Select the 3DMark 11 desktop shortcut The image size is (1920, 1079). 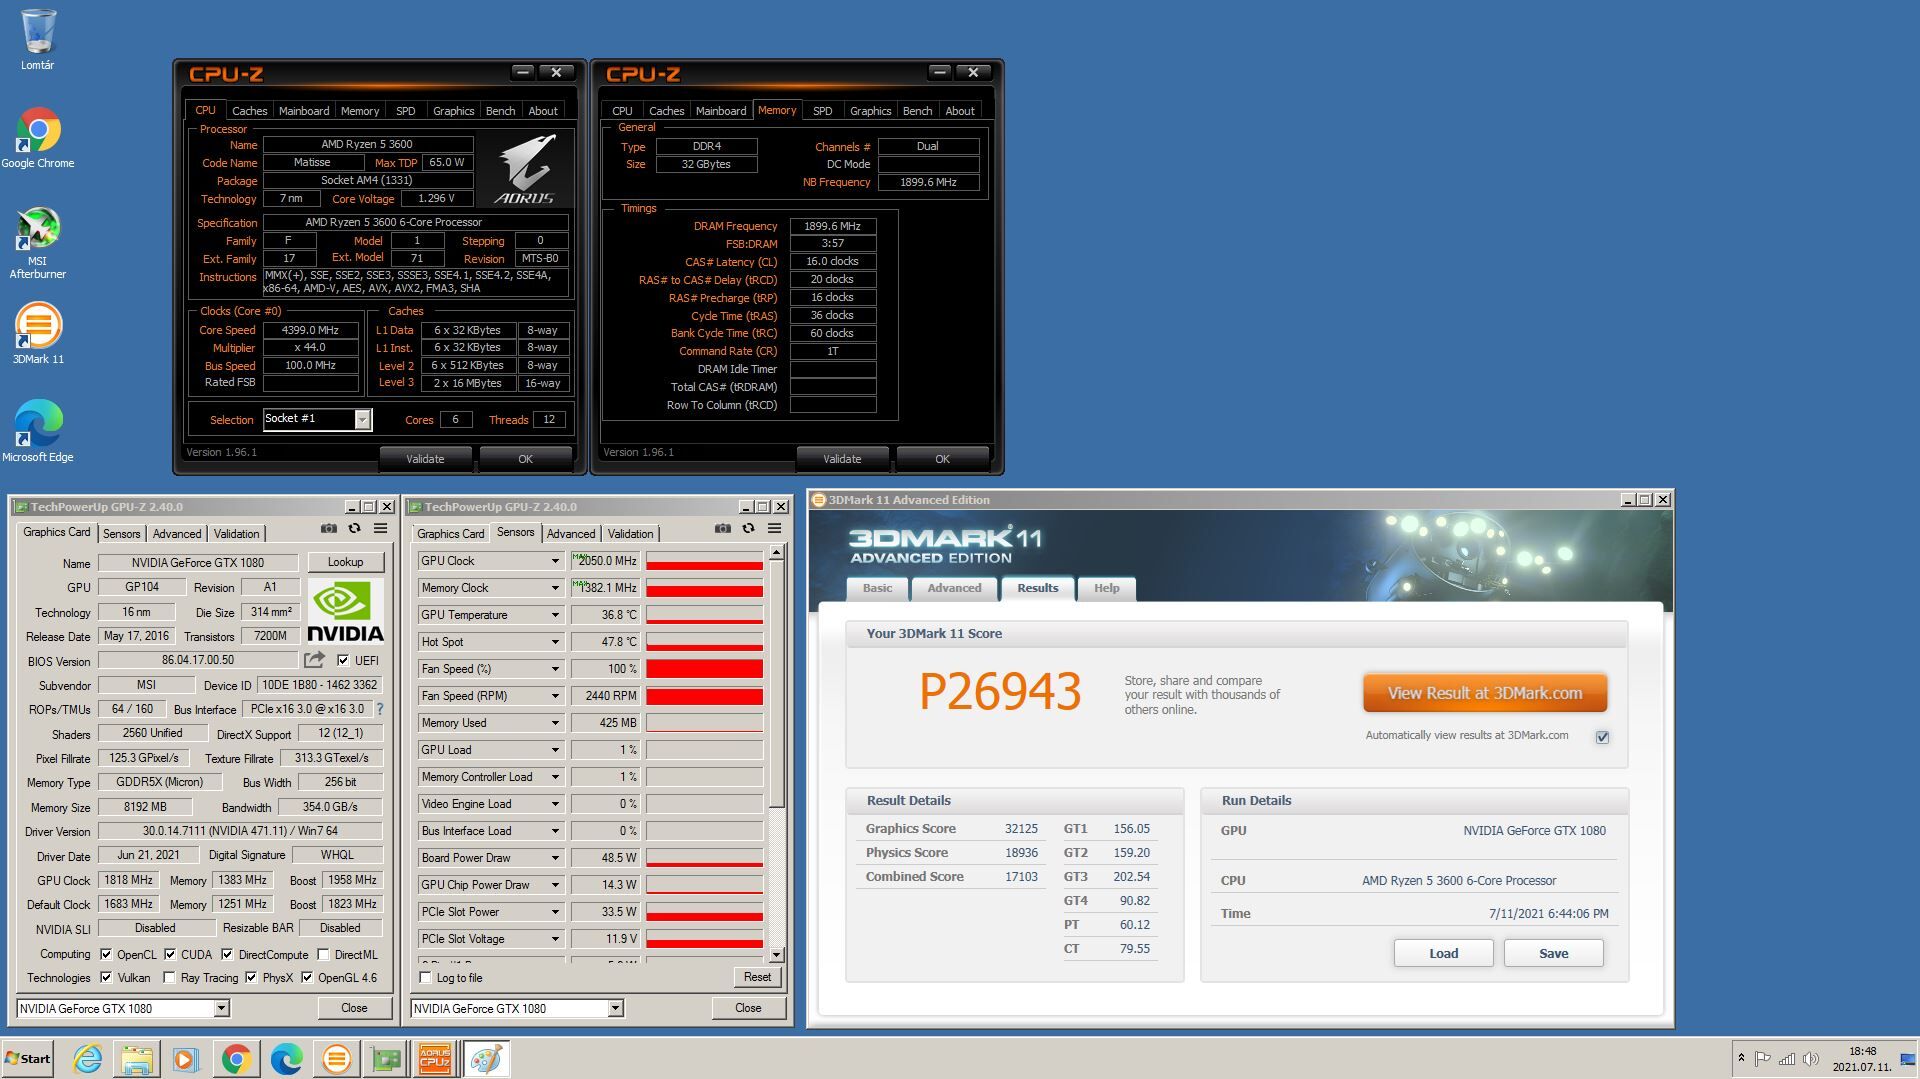coord(38,333)
